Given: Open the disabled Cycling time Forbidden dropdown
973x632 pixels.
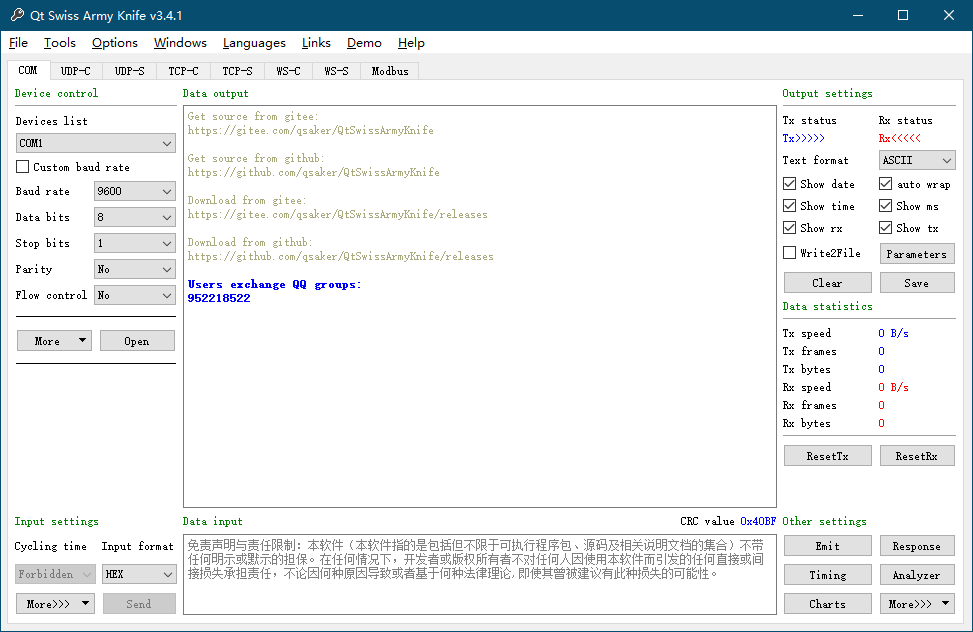Looking at the screenshot, I should click(x=55, y=574).
